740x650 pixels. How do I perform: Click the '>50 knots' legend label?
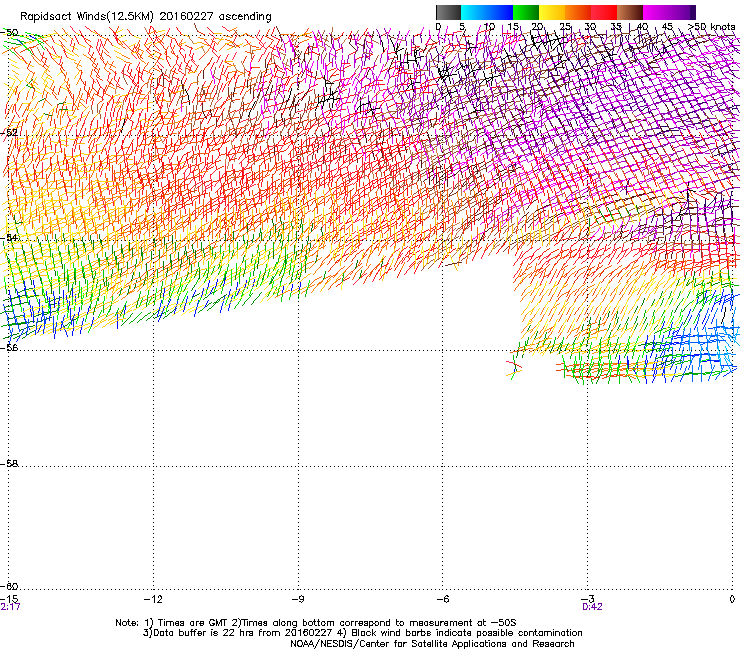point(712,27)
